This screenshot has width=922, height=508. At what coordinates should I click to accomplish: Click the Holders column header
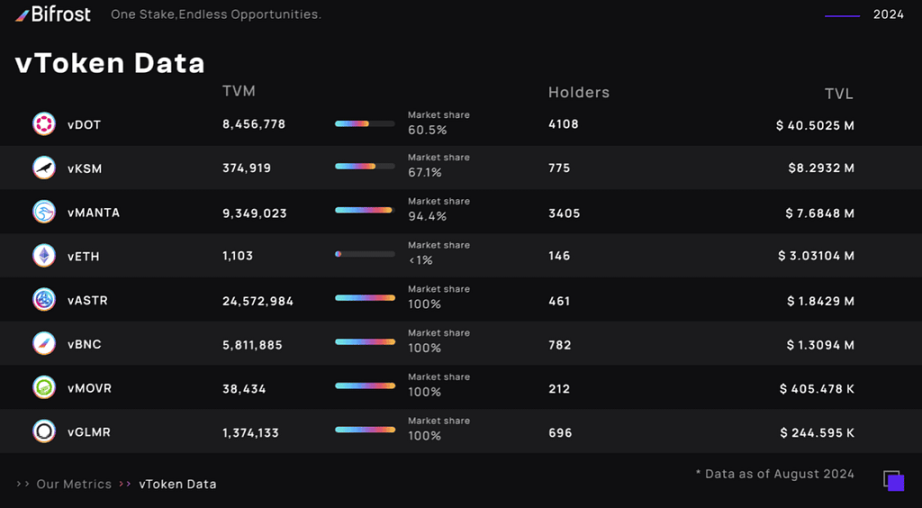(x=579, y=92)
